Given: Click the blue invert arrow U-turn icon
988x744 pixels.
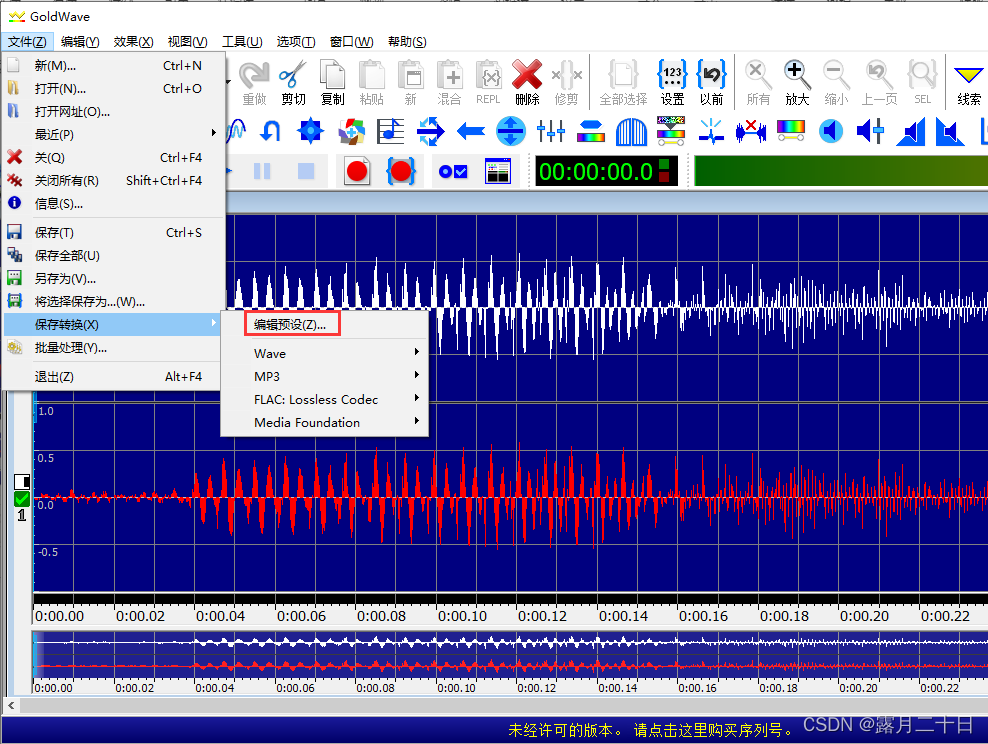Looking at the screenshot, I should [271, 132].
